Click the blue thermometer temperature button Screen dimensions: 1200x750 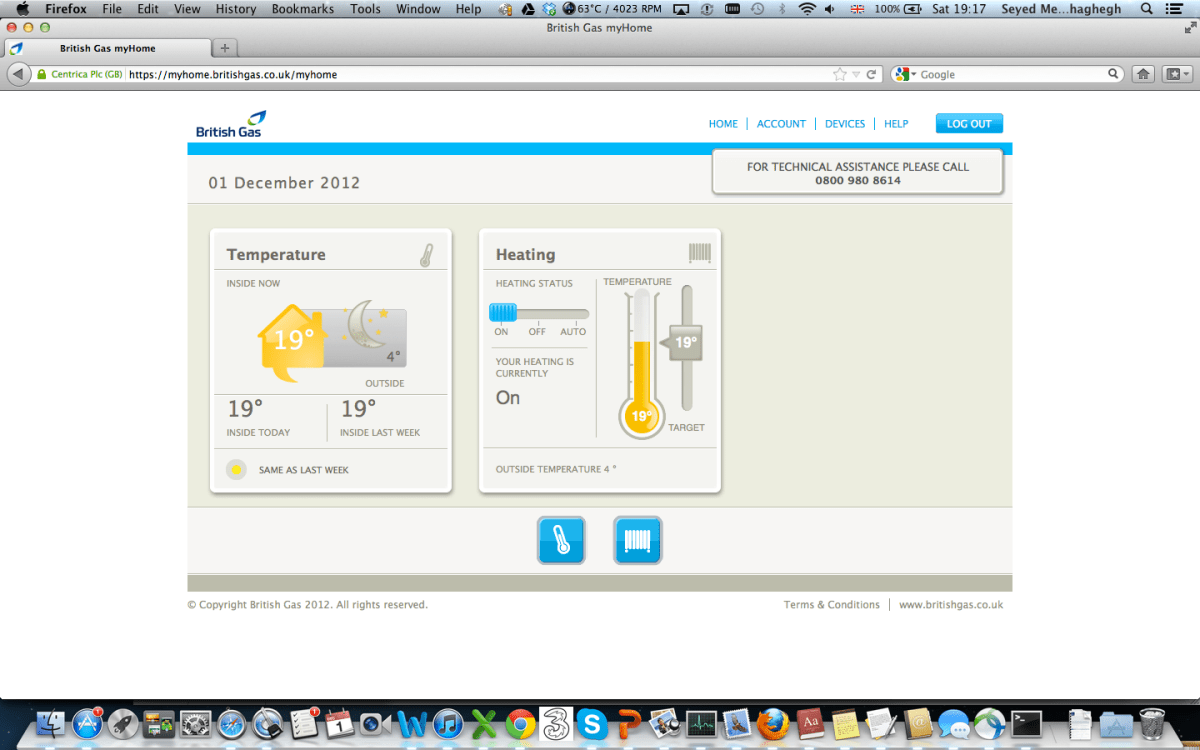(561, 541)
